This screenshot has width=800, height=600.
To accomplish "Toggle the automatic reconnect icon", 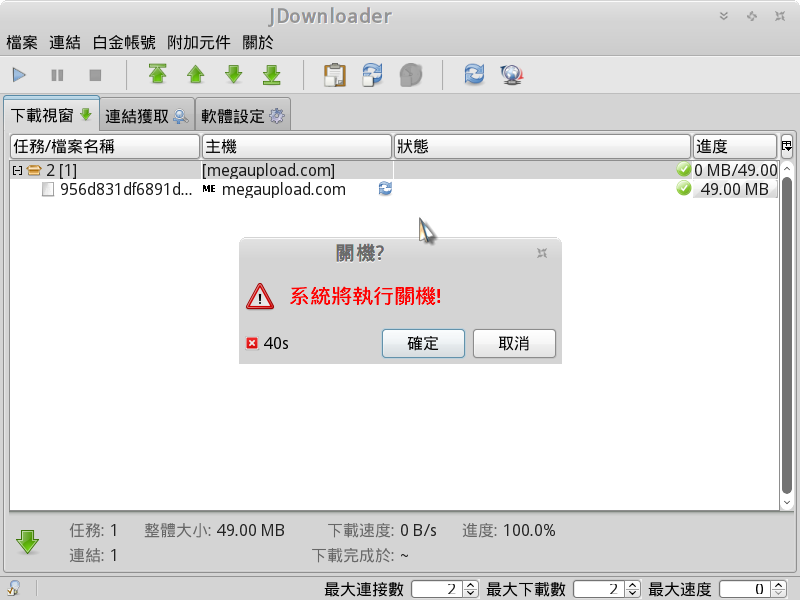I will (372, 74).
